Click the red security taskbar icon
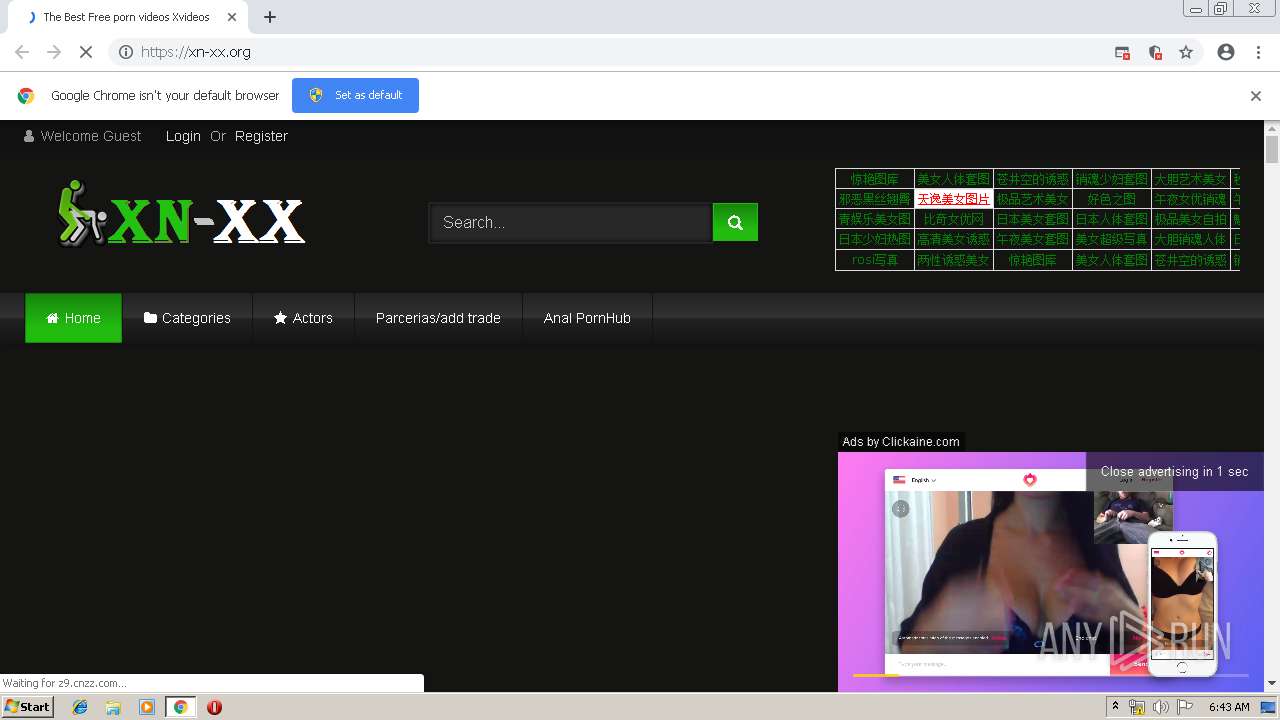Screen dimensions: 1280x720 (214, 707)
